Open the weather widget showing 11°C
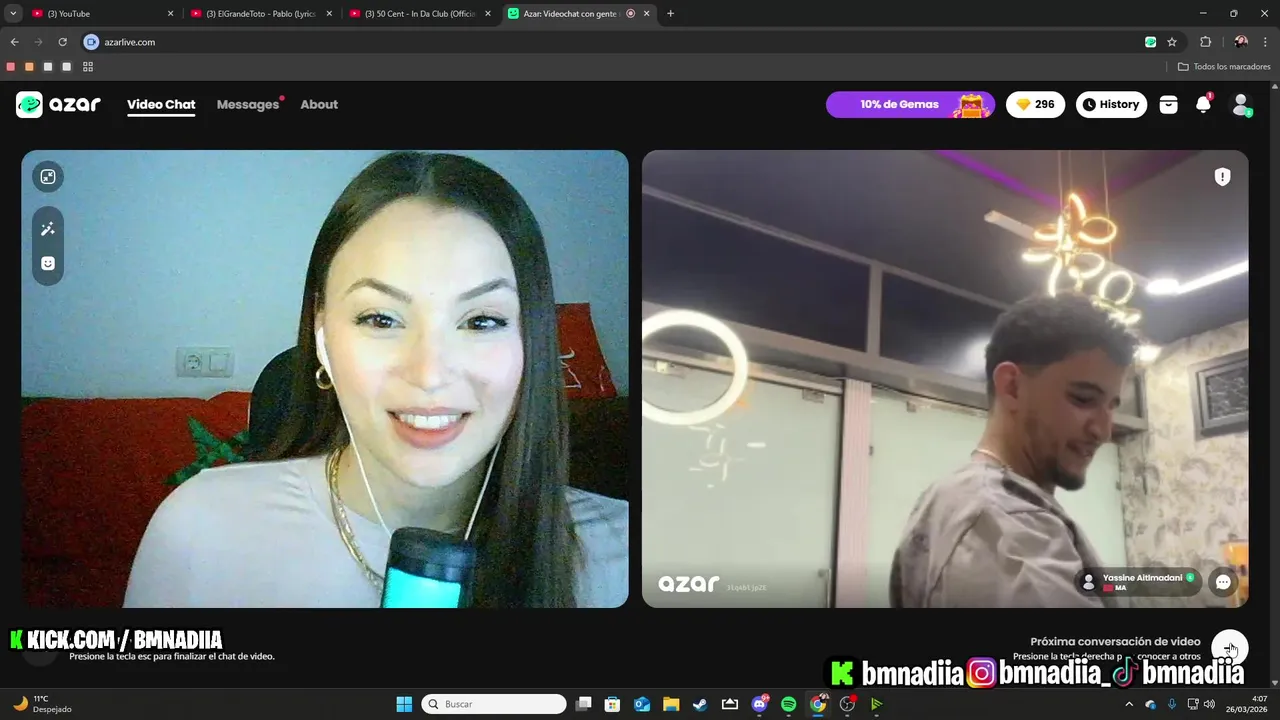 tap(42, 704)
